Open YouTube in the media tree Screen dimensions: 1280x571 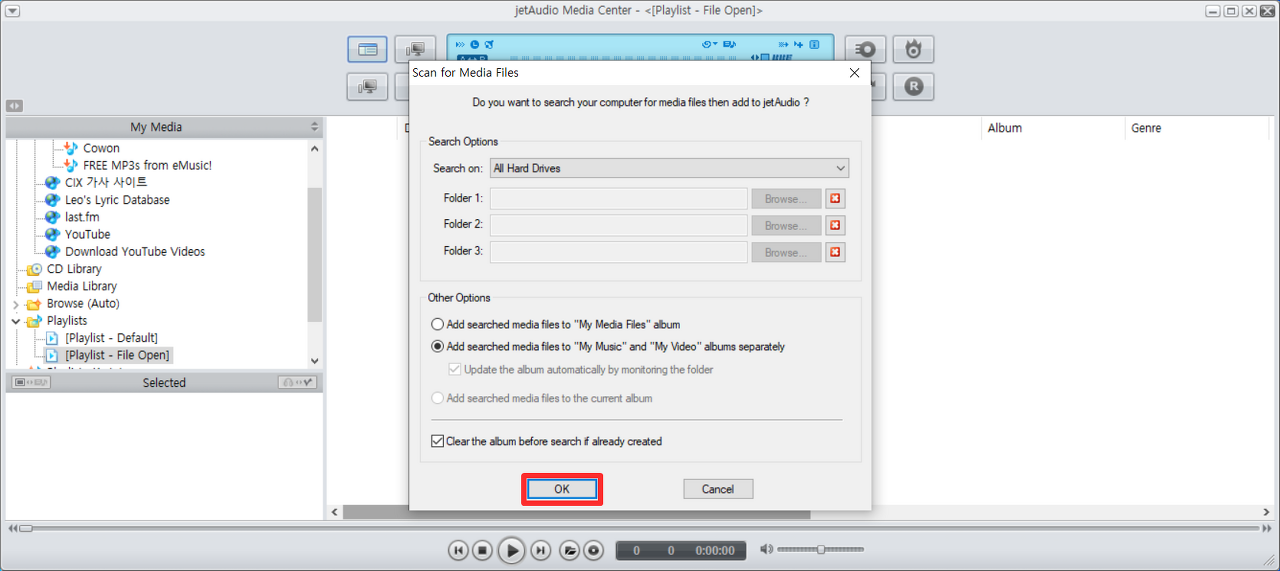pyautogui.click(x=88, y=234)
